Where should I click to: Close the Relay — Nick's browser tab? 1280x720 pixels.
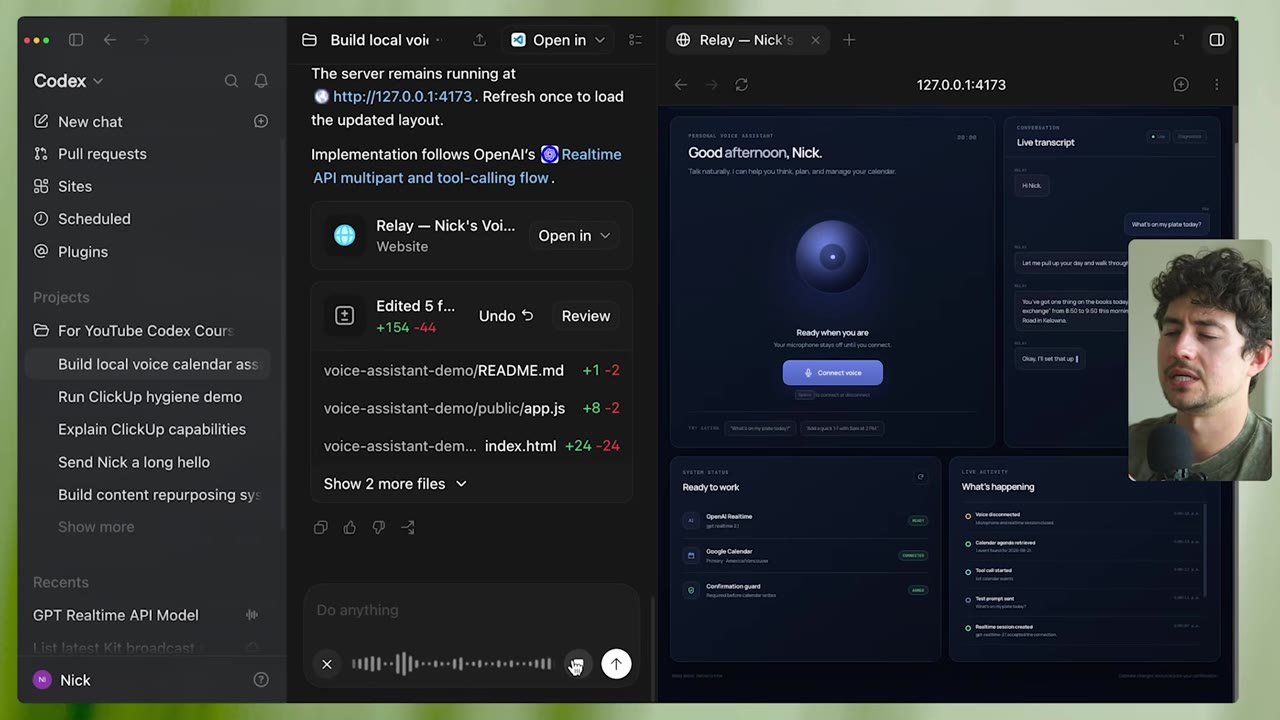tap(815, 40)
